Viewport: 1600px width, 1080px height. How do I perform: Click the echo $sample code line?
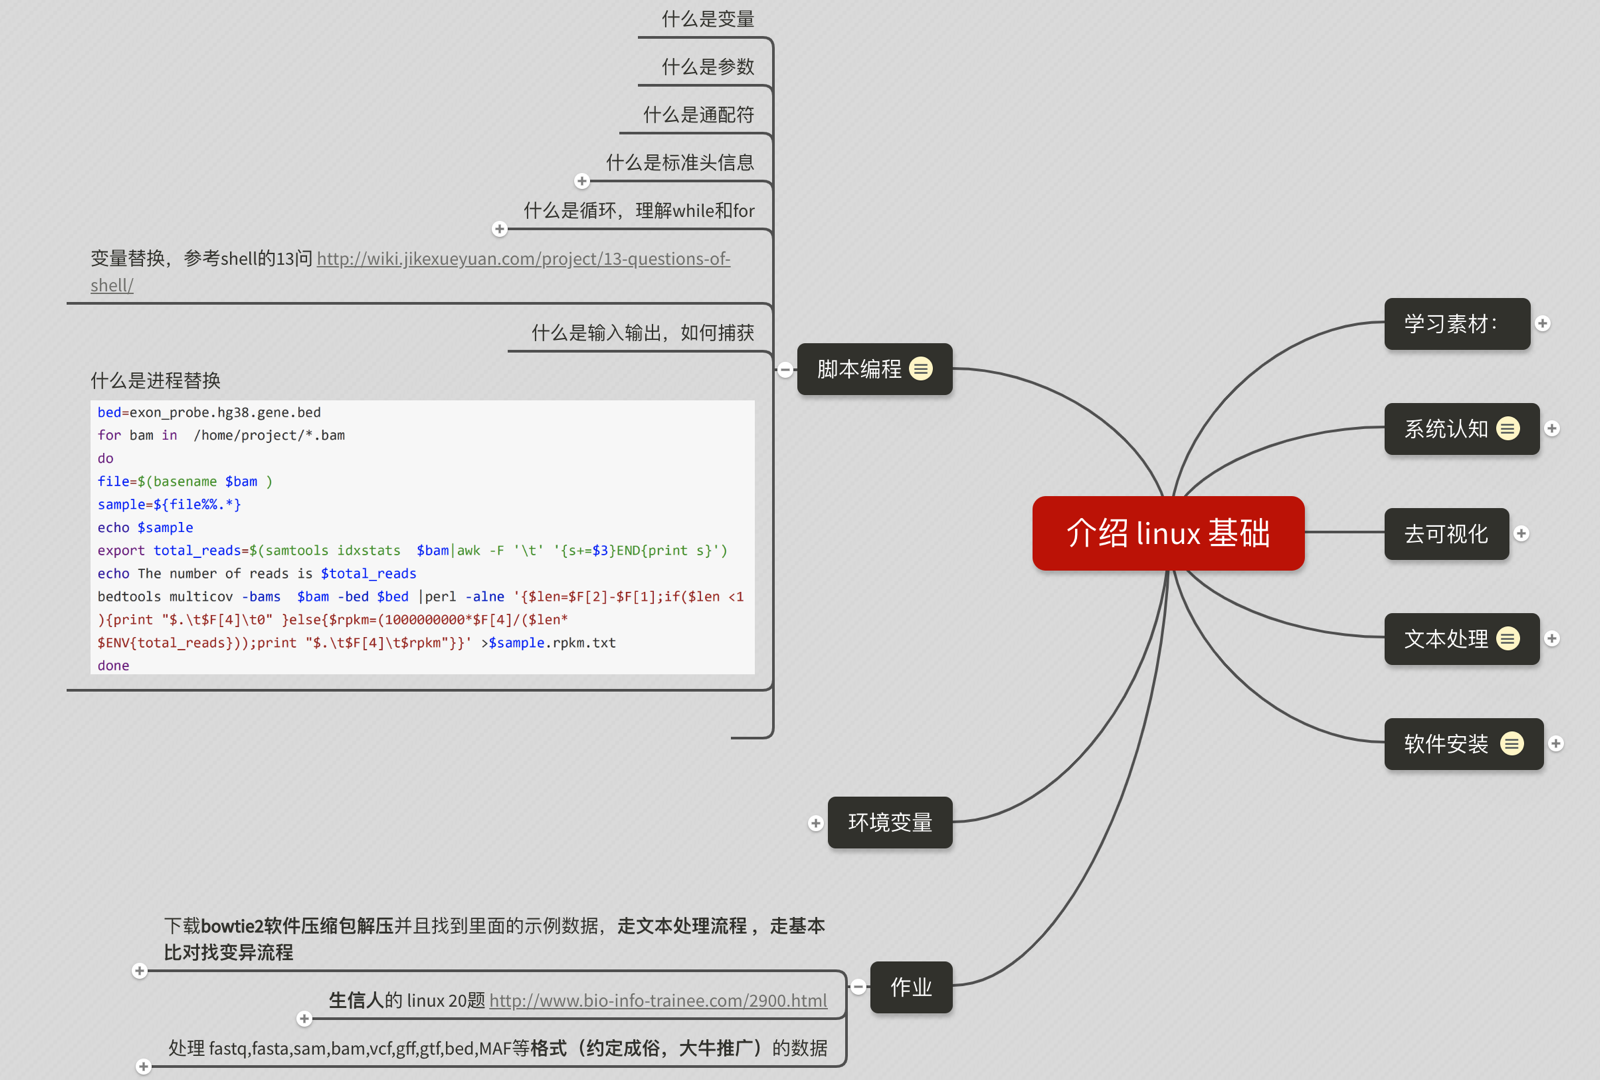pos(145,527)
